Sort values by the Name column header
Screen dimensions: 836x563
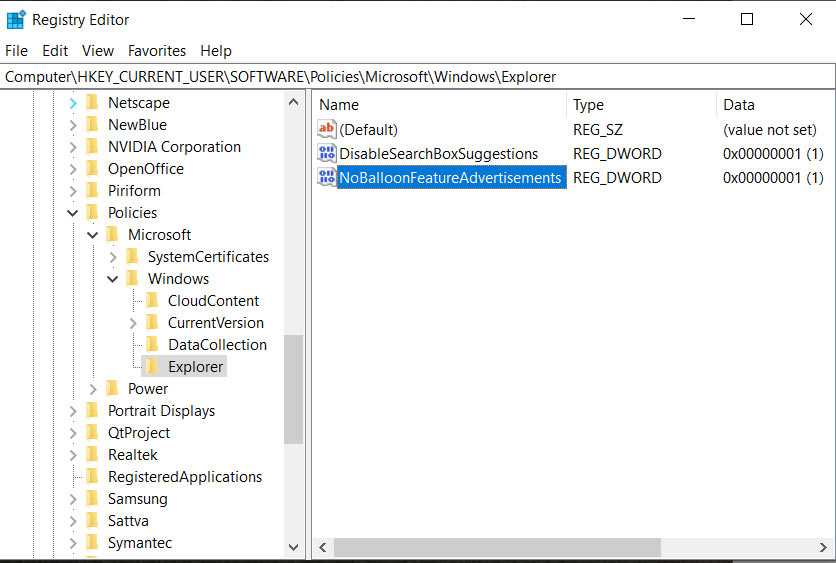coord(440,104)
